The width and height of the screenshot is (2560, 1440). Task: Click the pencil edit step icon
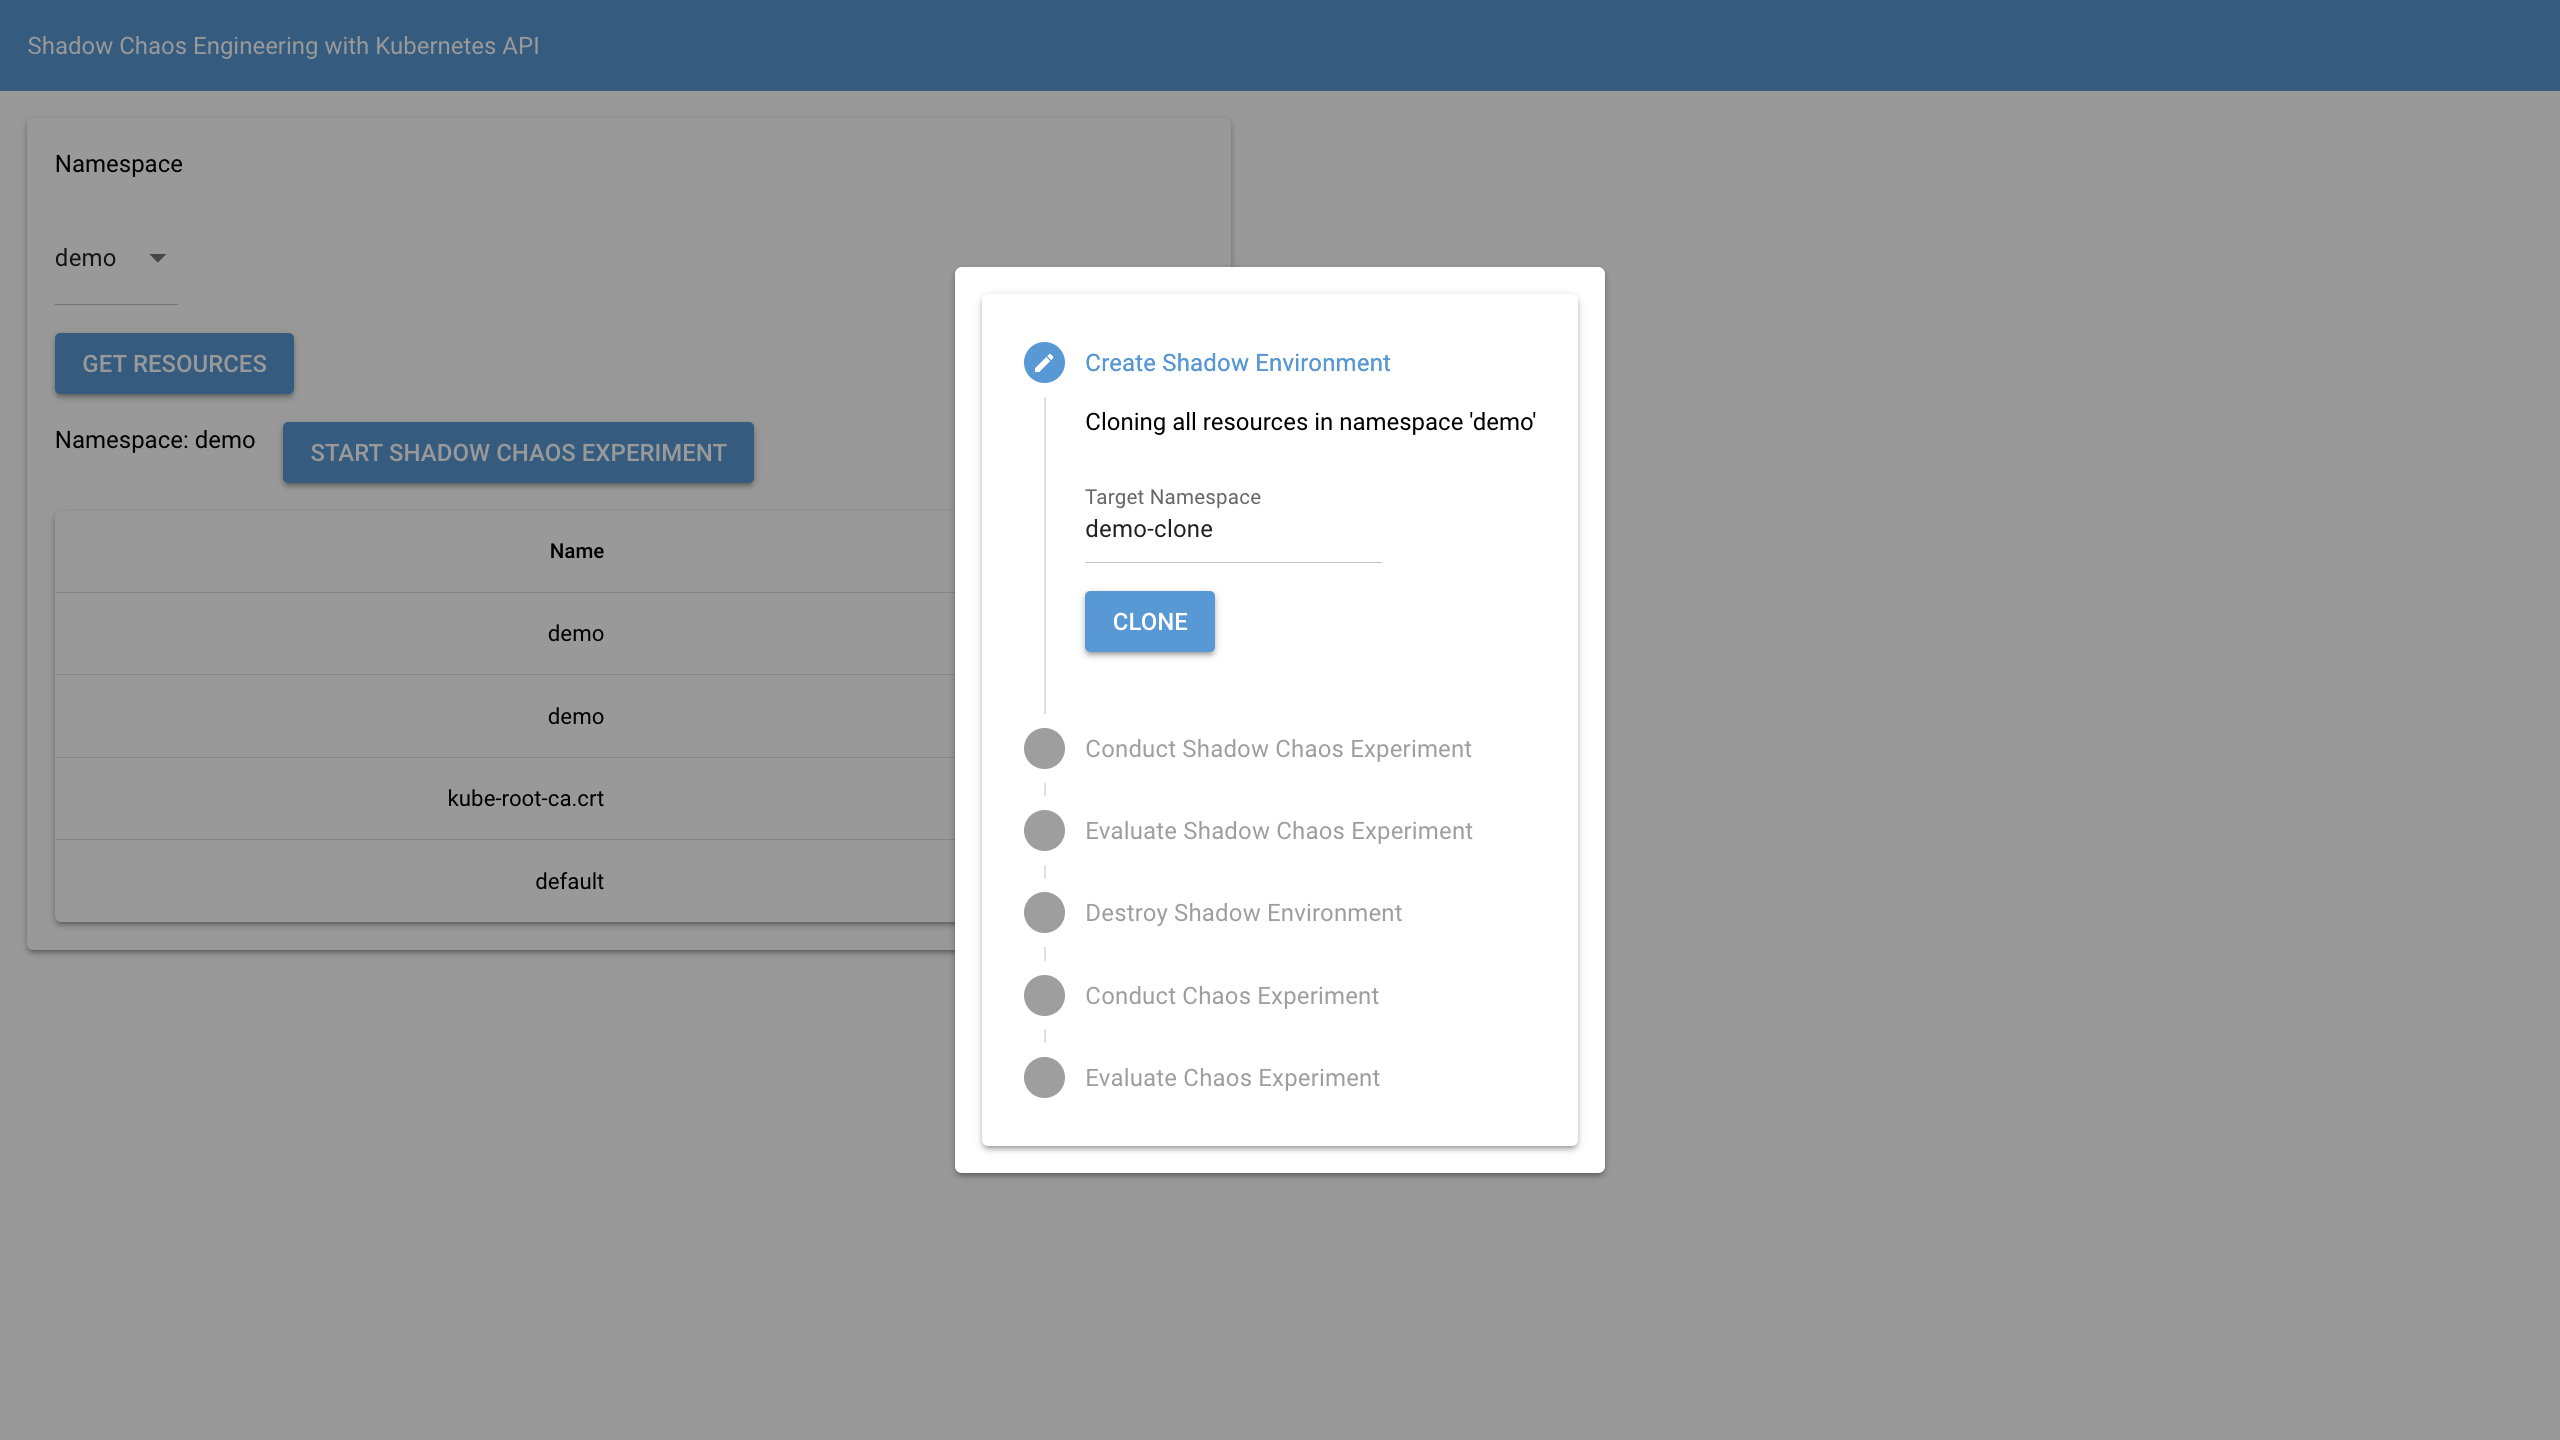coord(1044,363)
